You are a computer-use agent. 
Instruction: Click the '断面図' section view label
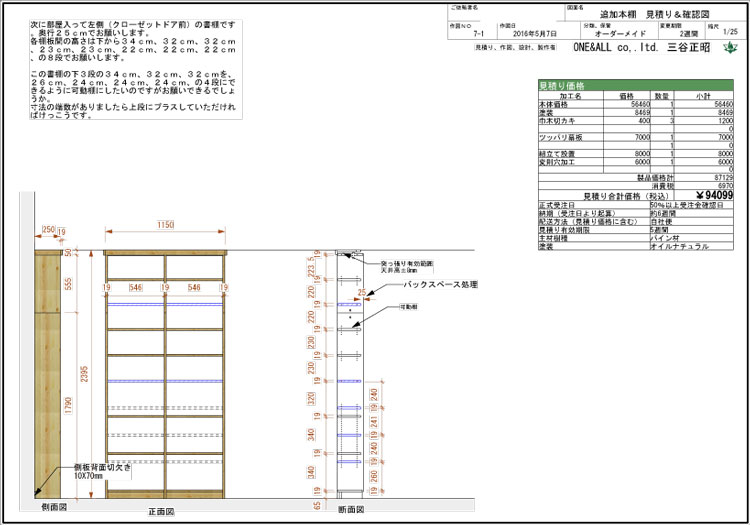[x=351, y=510]
